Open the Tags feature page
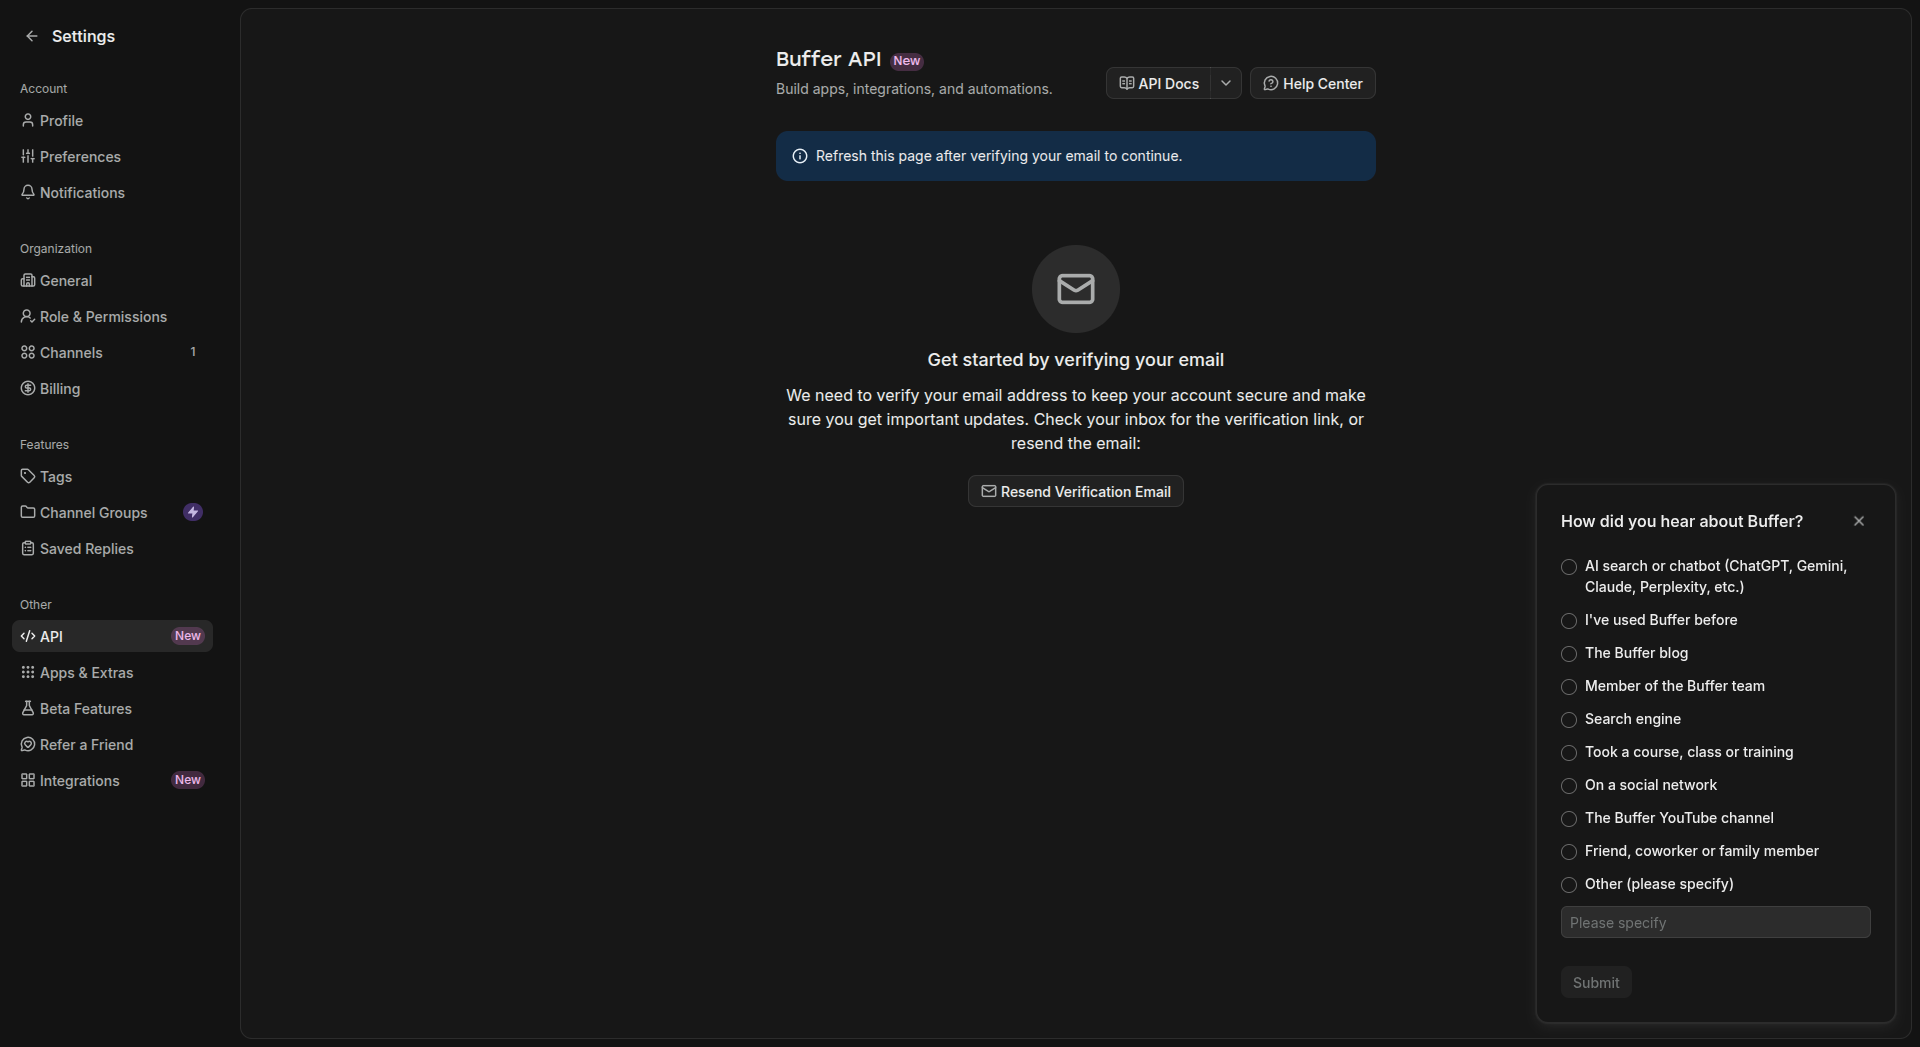This screenshot has width=1920, height=1047. click(x=112, y=476)
